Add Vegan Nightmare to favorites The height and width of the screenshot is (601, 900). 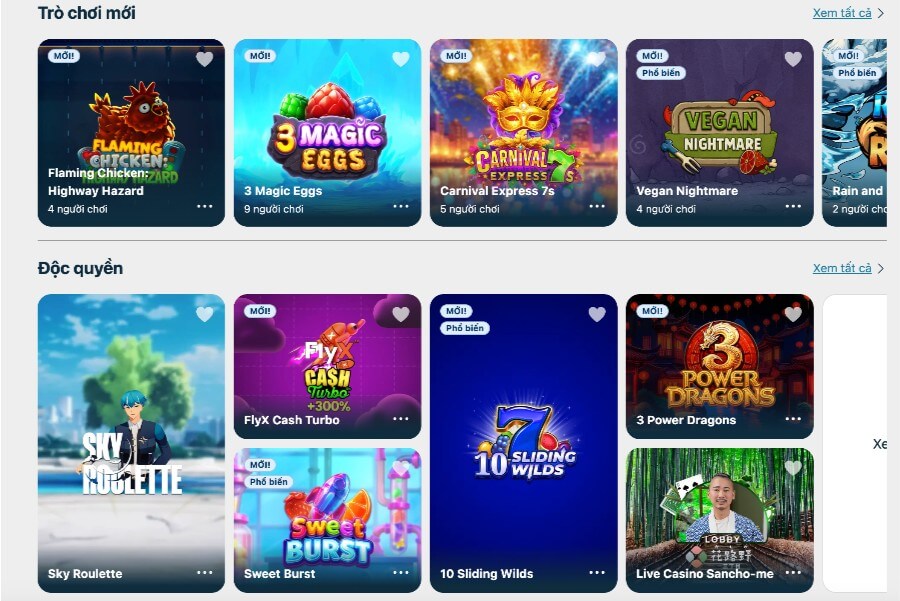(x=793, y=59)
